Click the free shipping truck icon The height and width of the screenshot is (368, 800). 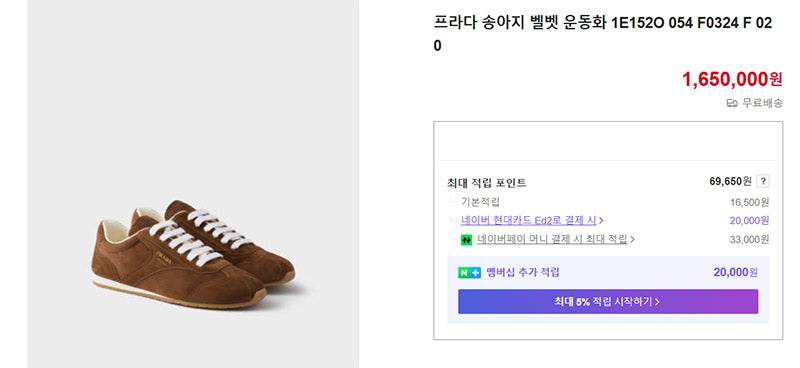[x=732, y=104]
